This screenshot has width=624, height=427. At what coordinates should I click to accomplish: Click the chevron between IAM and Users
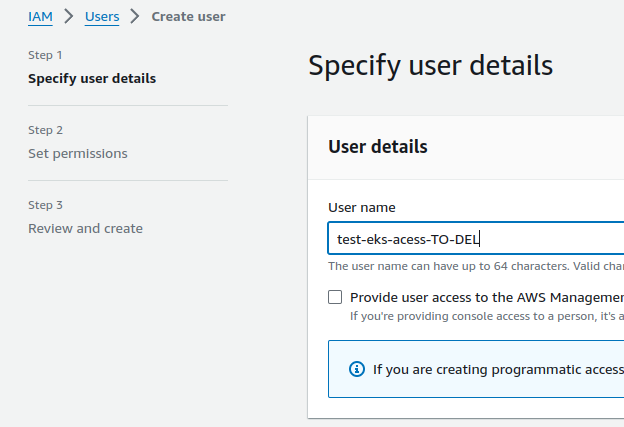click(x=69, y=16)
